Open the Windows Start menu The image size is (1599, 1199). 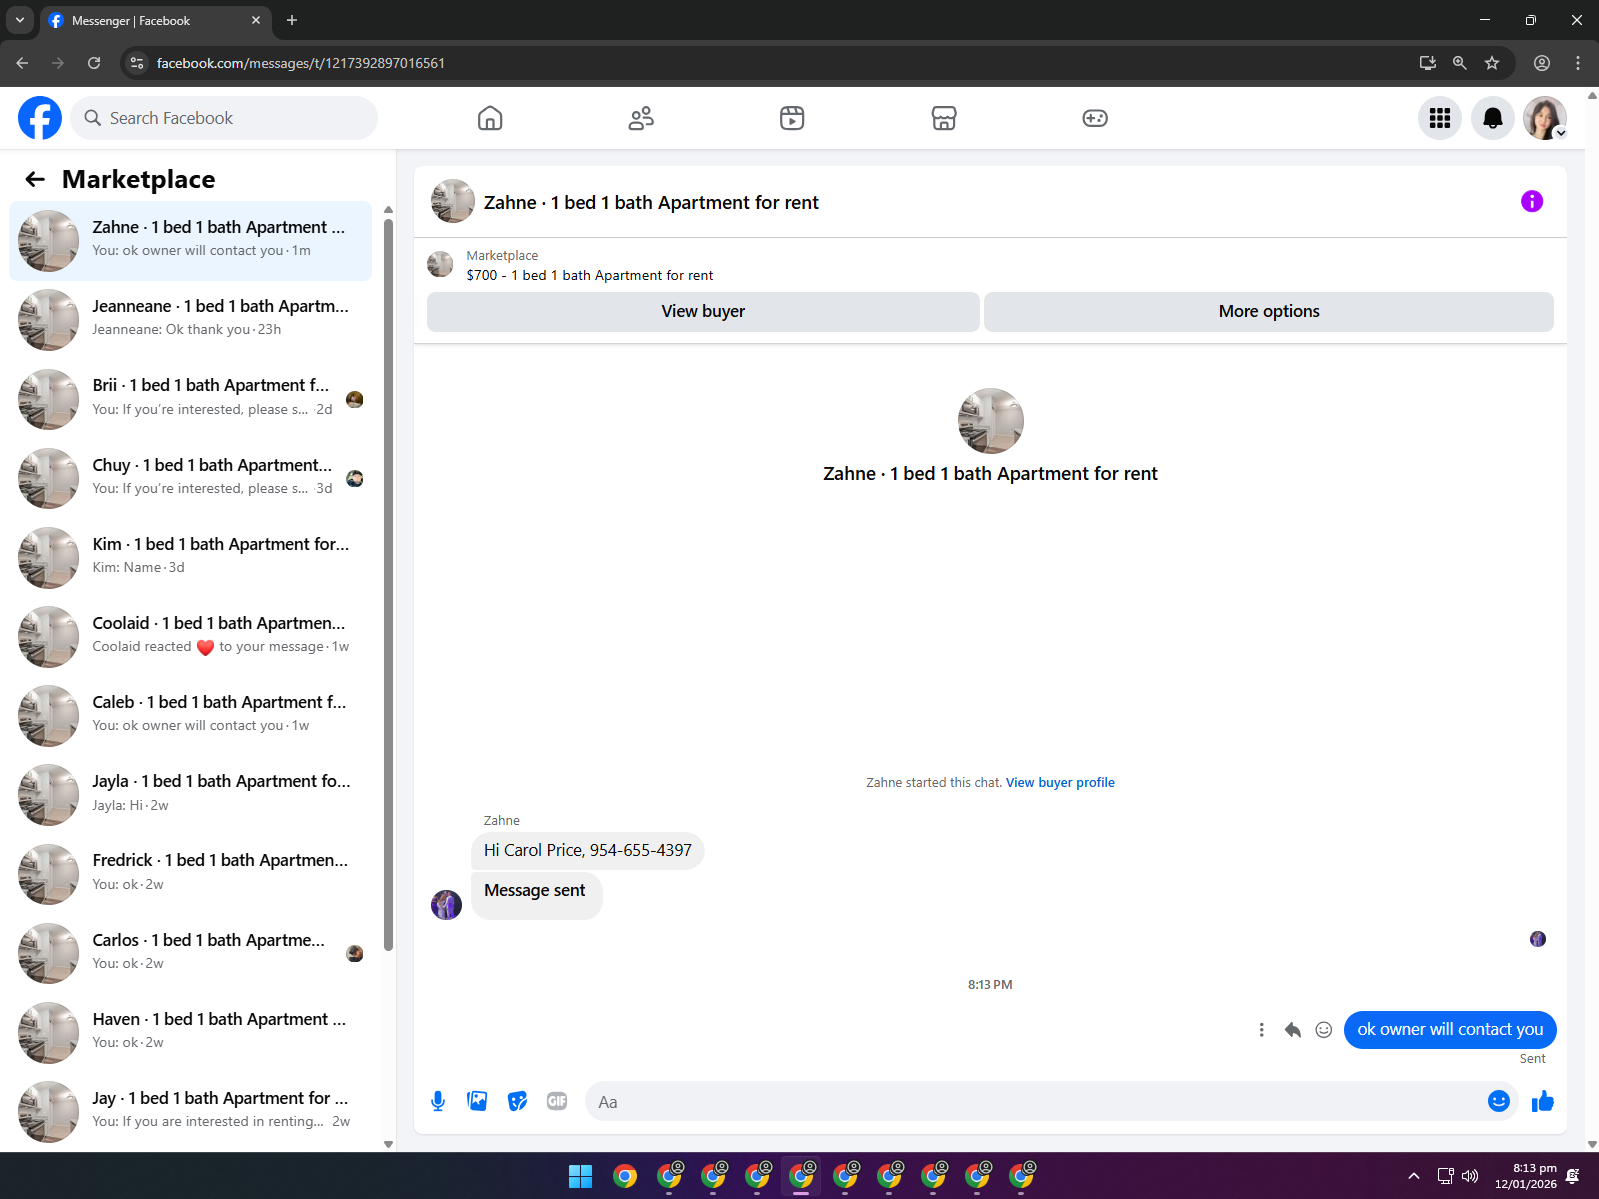(581, 1176)
